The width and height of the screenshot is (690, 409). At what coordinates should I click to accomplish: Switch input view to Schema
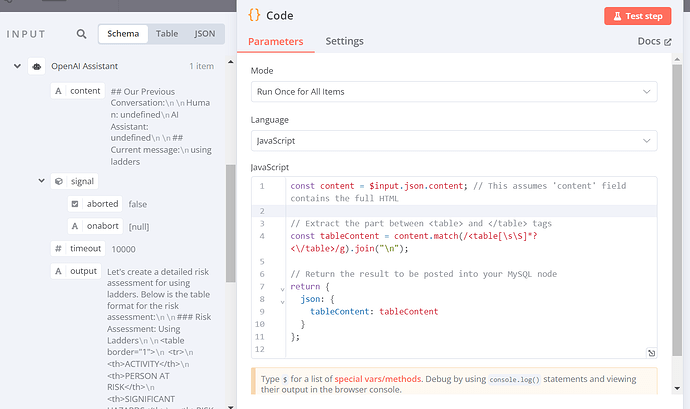(123, 34)
